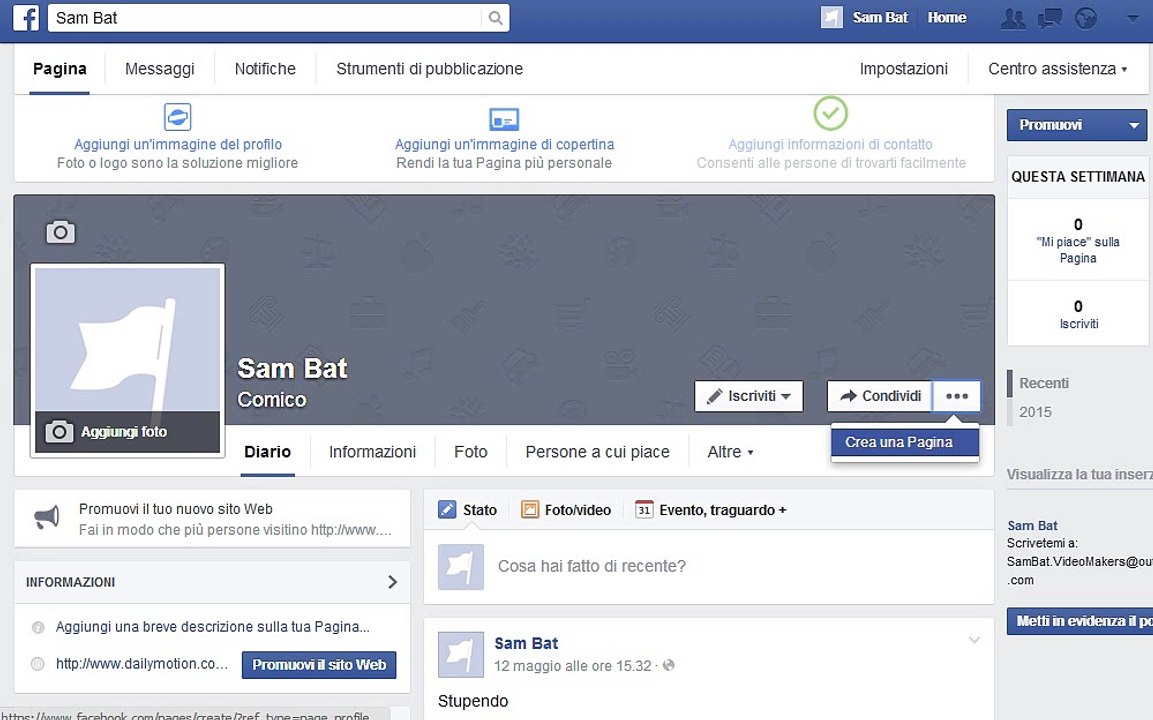The image size is (1153, 720).
Task: Click Aggiungi un'immagine di copertina link
Action: 504,144
